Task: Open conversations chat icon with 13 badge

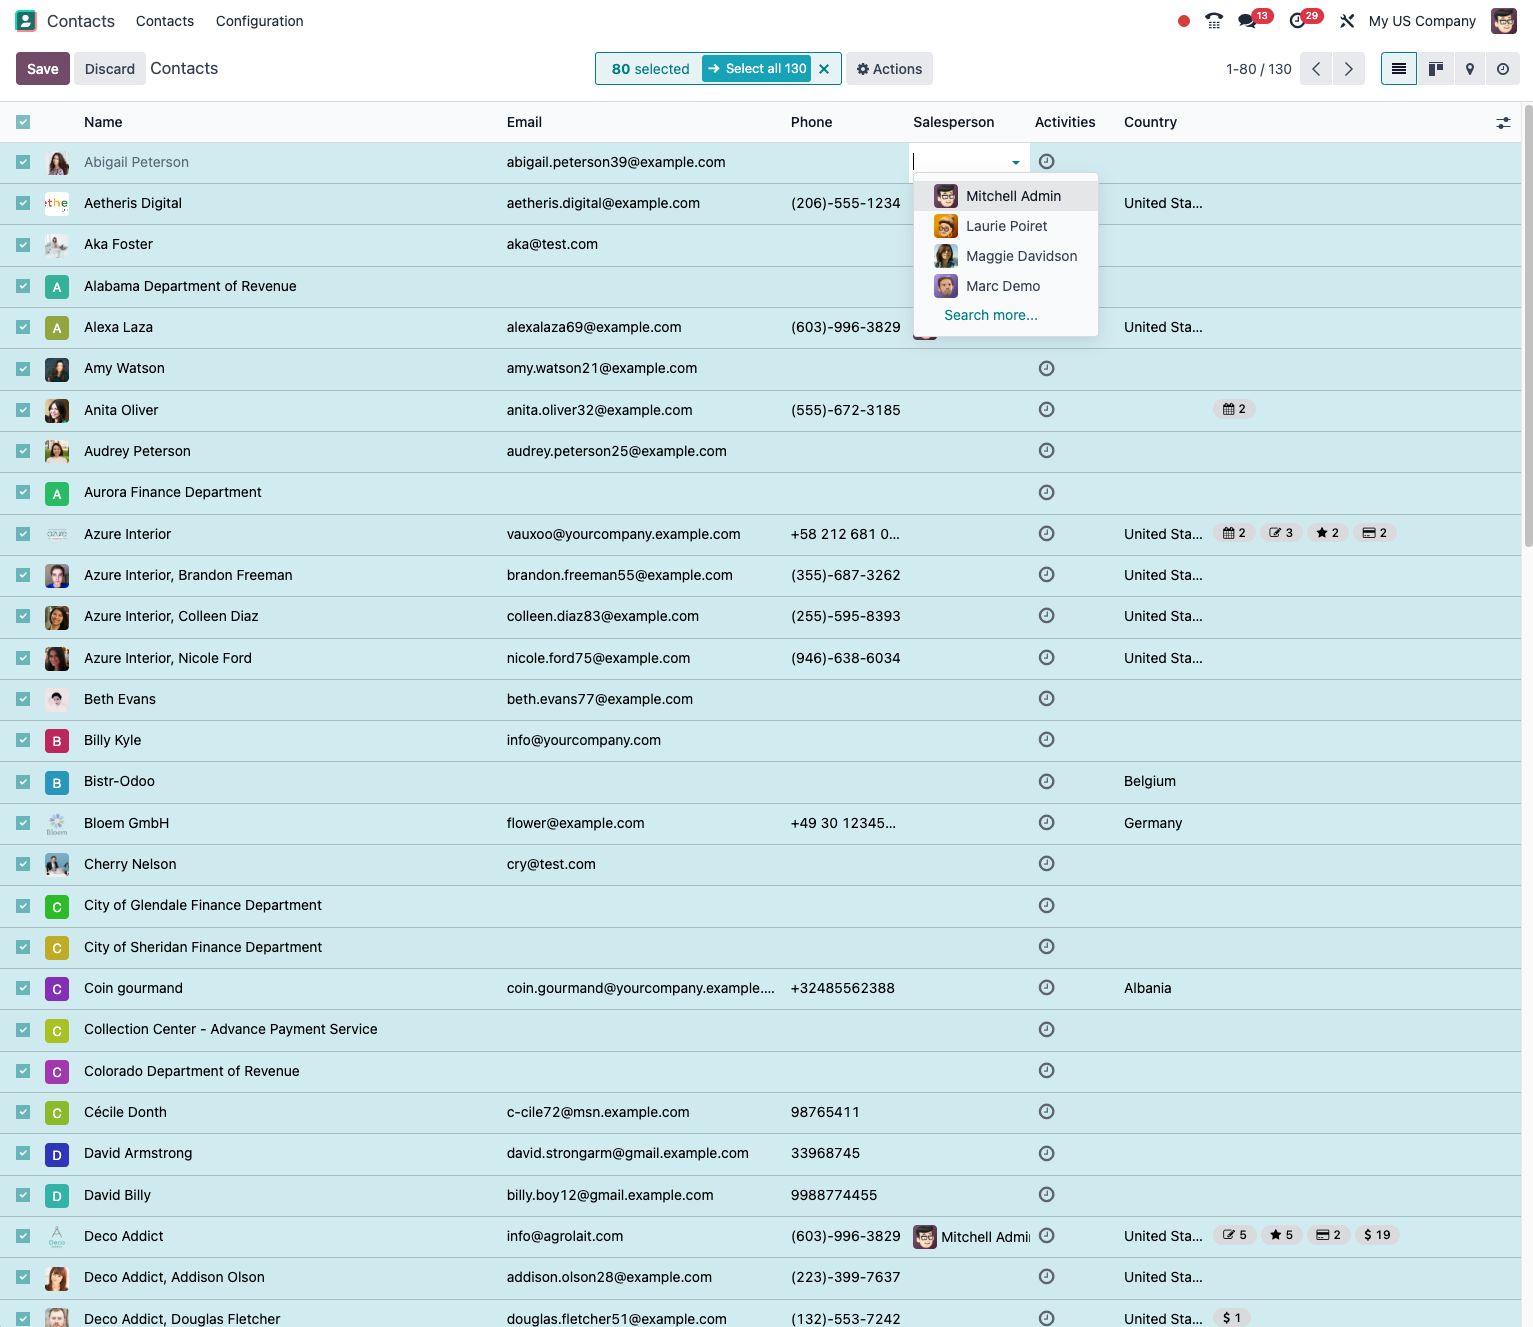Action: 1247,21
